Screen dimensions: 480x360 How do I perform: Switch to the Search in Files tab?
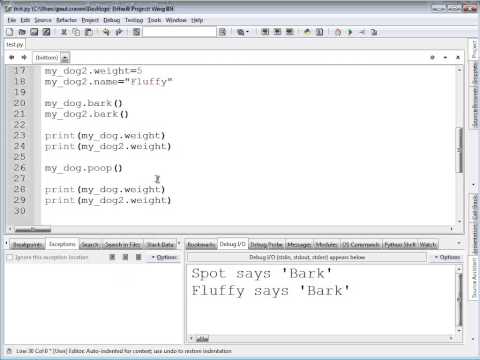(122, 245)
